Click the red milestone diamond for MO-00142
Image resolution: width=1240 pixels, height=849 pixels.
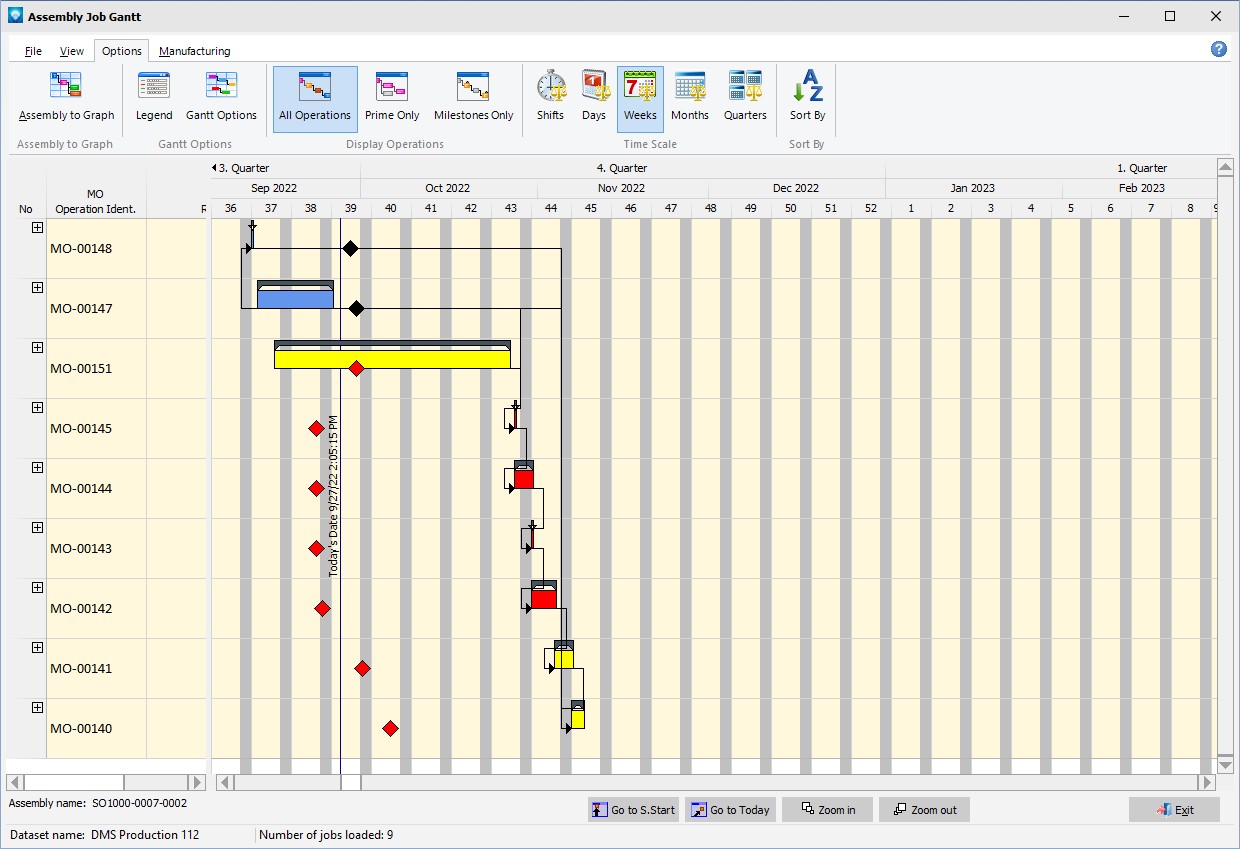(x=322, y=608)
